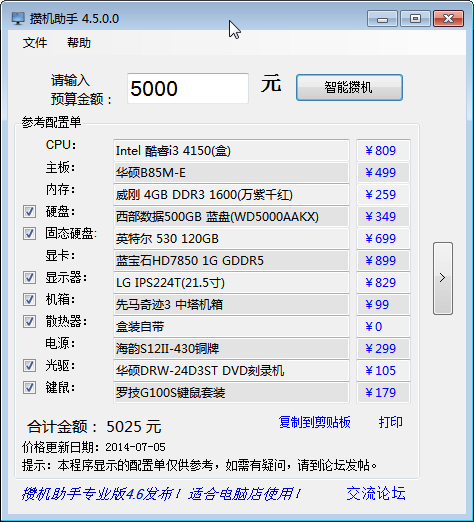Viewport: 474px width, 522px height.
Task: Click the ¥0 cooler price
Action: coord(383,327)
